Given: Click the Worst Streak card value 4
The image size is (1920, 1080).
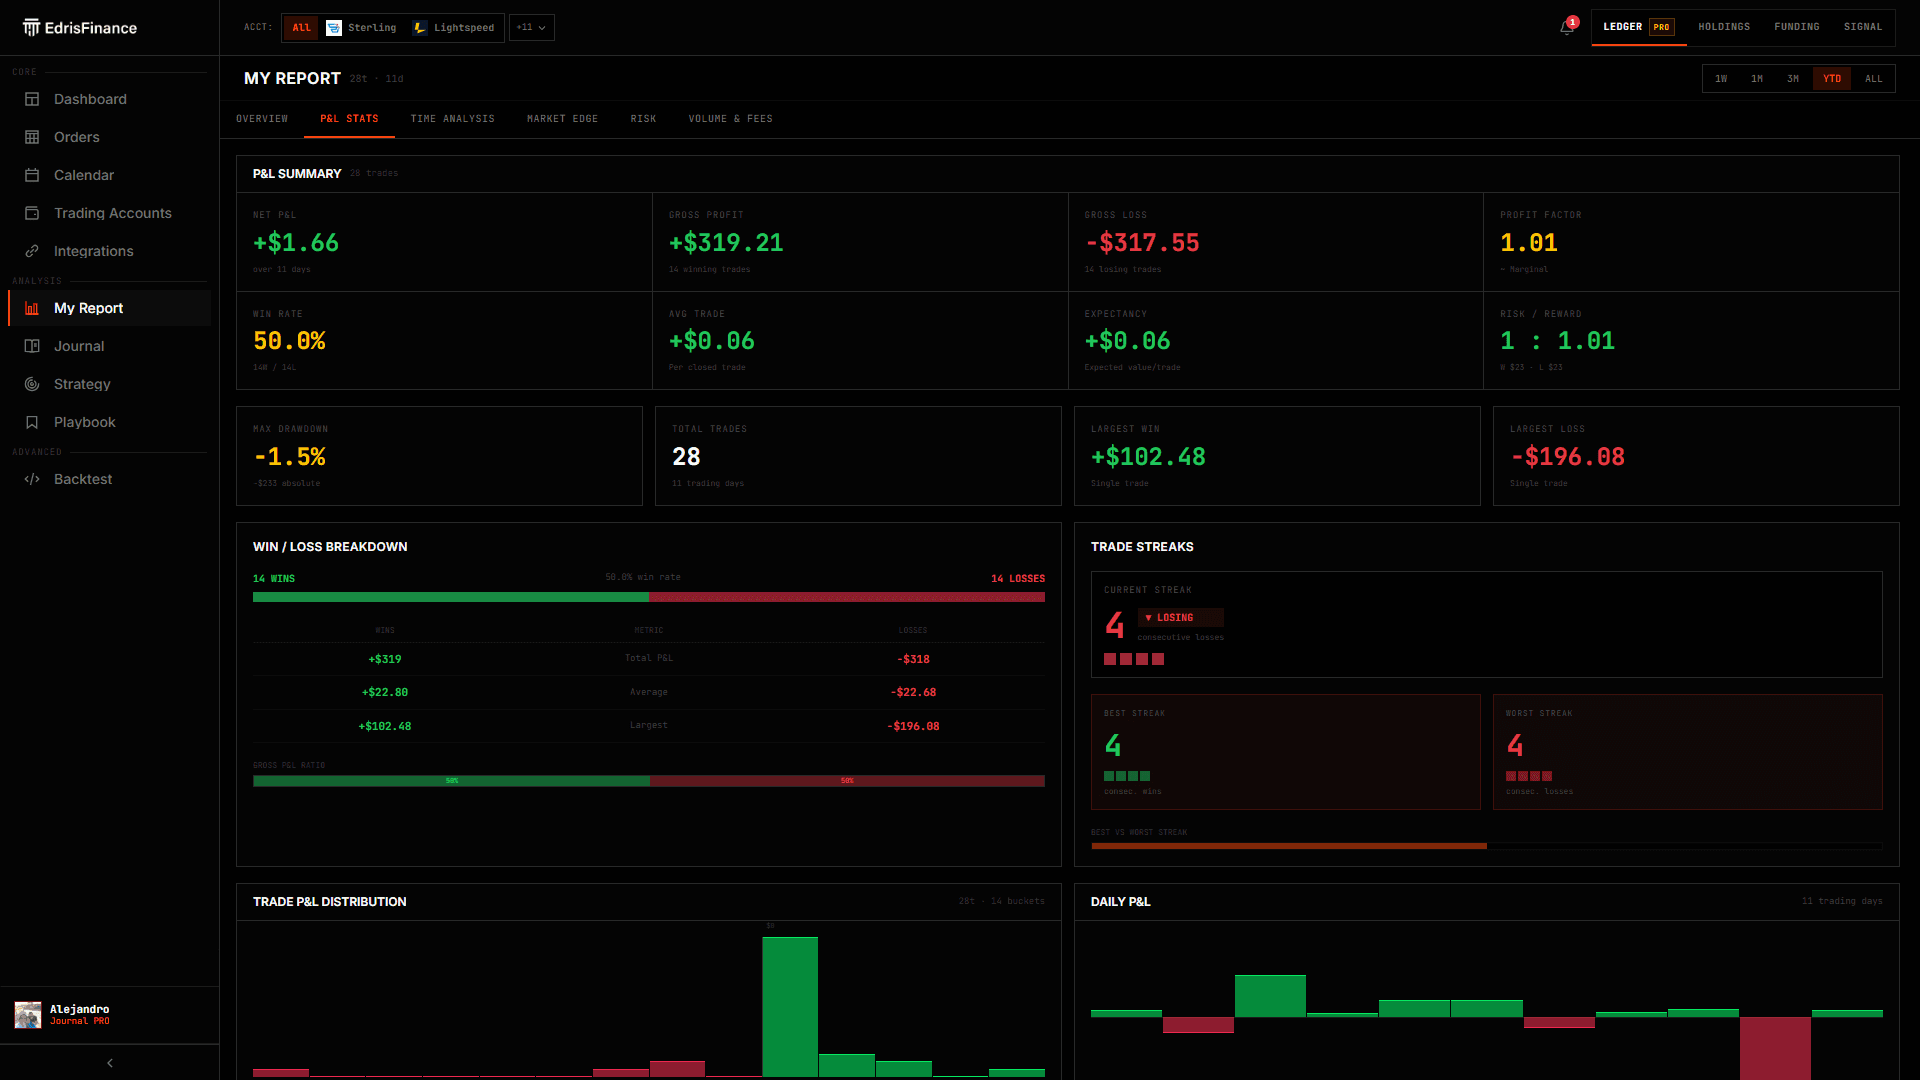Looking at the screenshot, I should pos(1515,746).
